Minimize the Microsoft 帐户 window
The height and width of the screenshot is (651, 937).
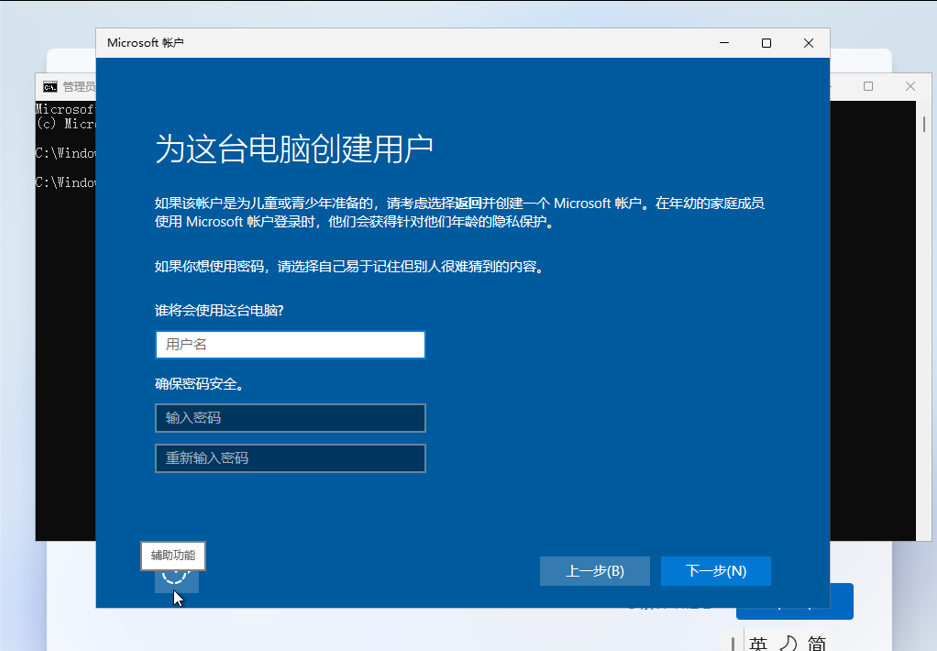coord(723,43)
